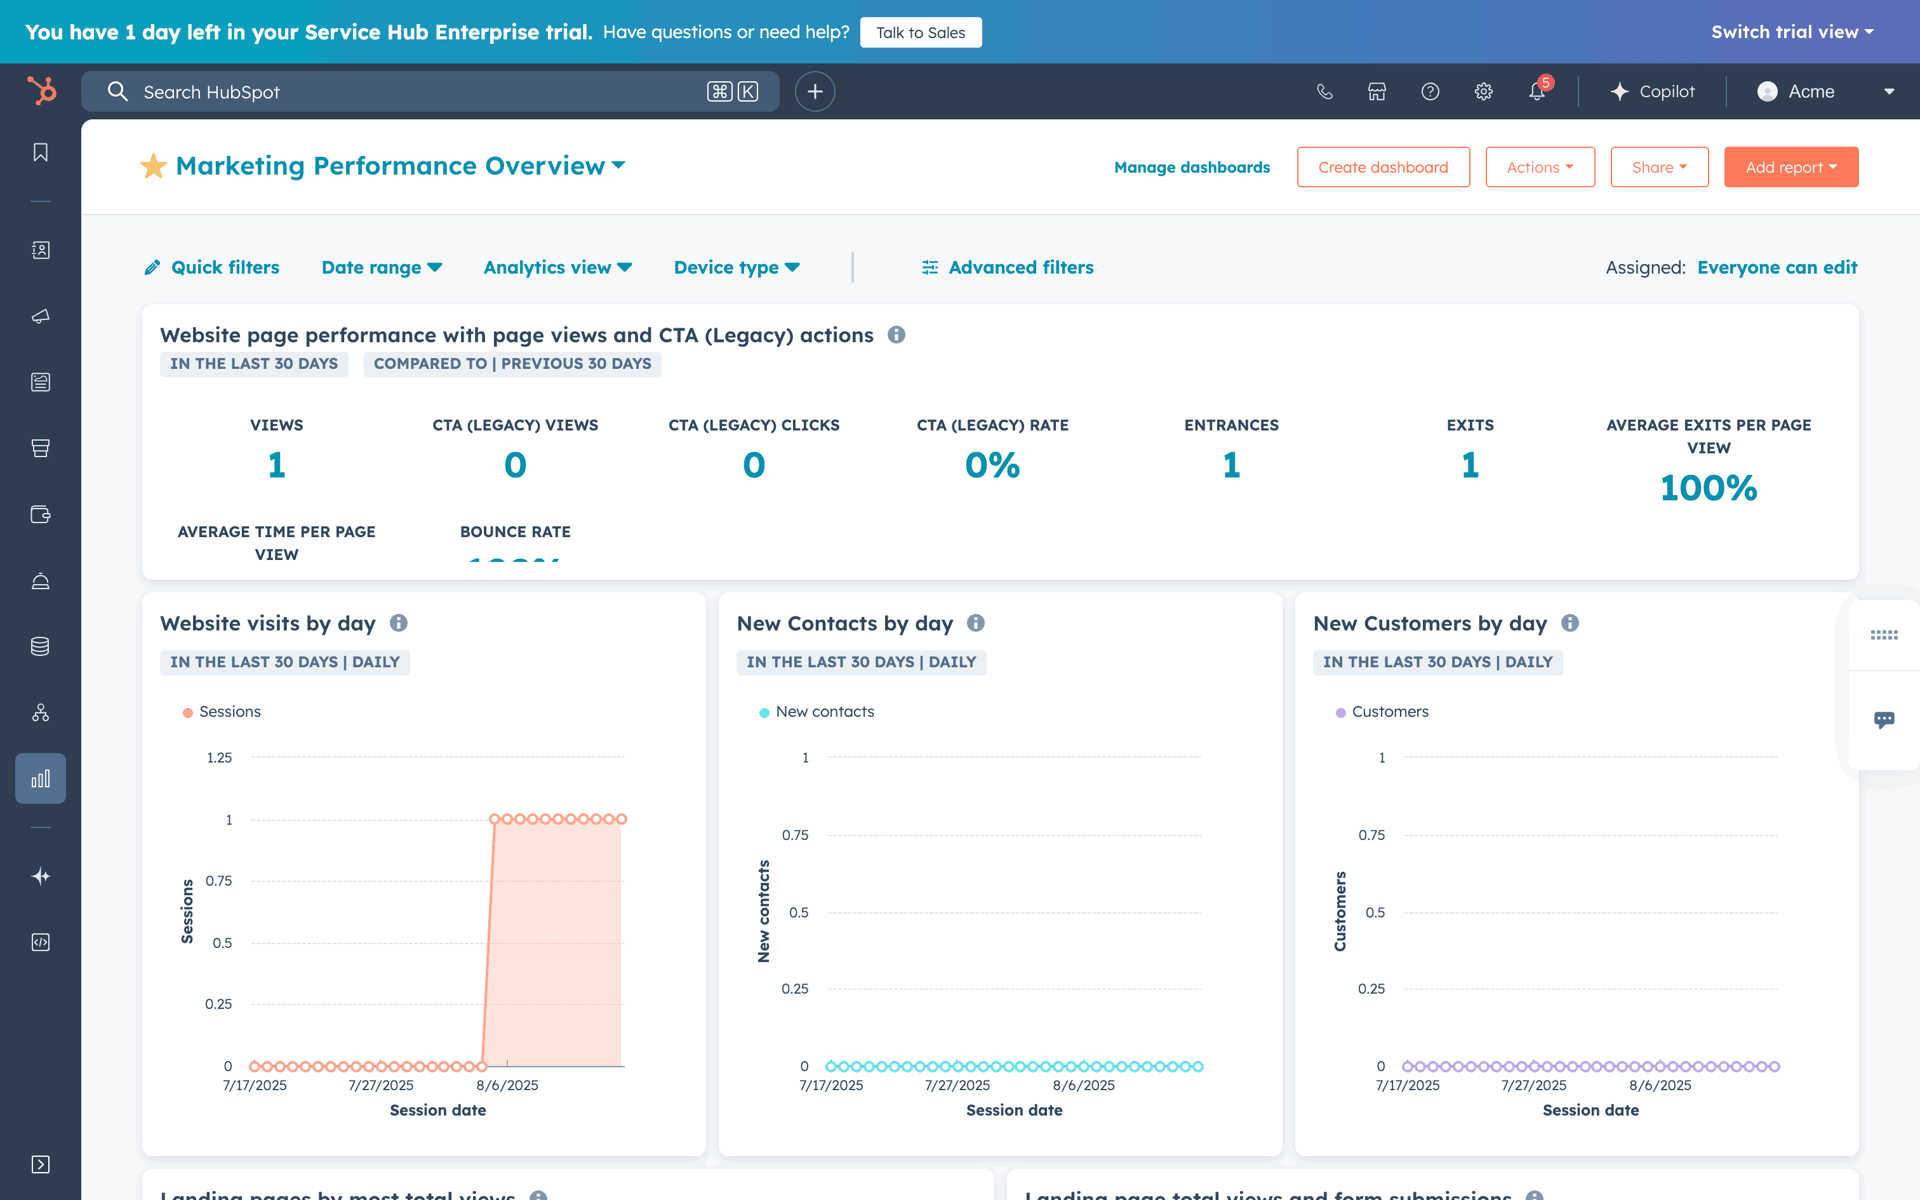
Task: Open the calling phone icon
Action: pyautogui.click(x=1324, y=92)
